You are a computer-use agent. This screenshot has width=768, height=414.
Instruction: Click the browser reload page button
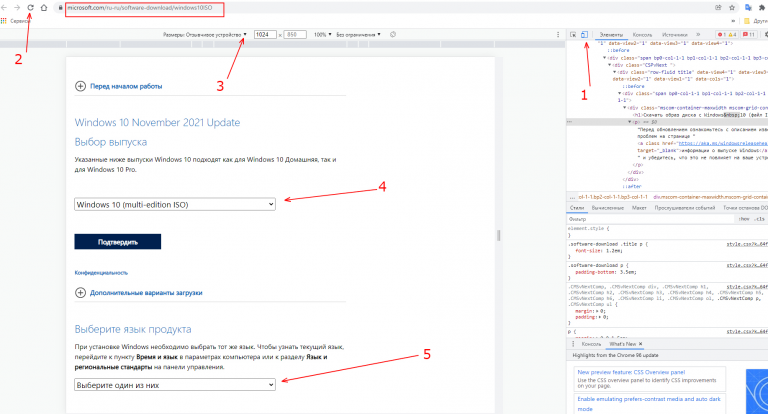tap(29, 7)
